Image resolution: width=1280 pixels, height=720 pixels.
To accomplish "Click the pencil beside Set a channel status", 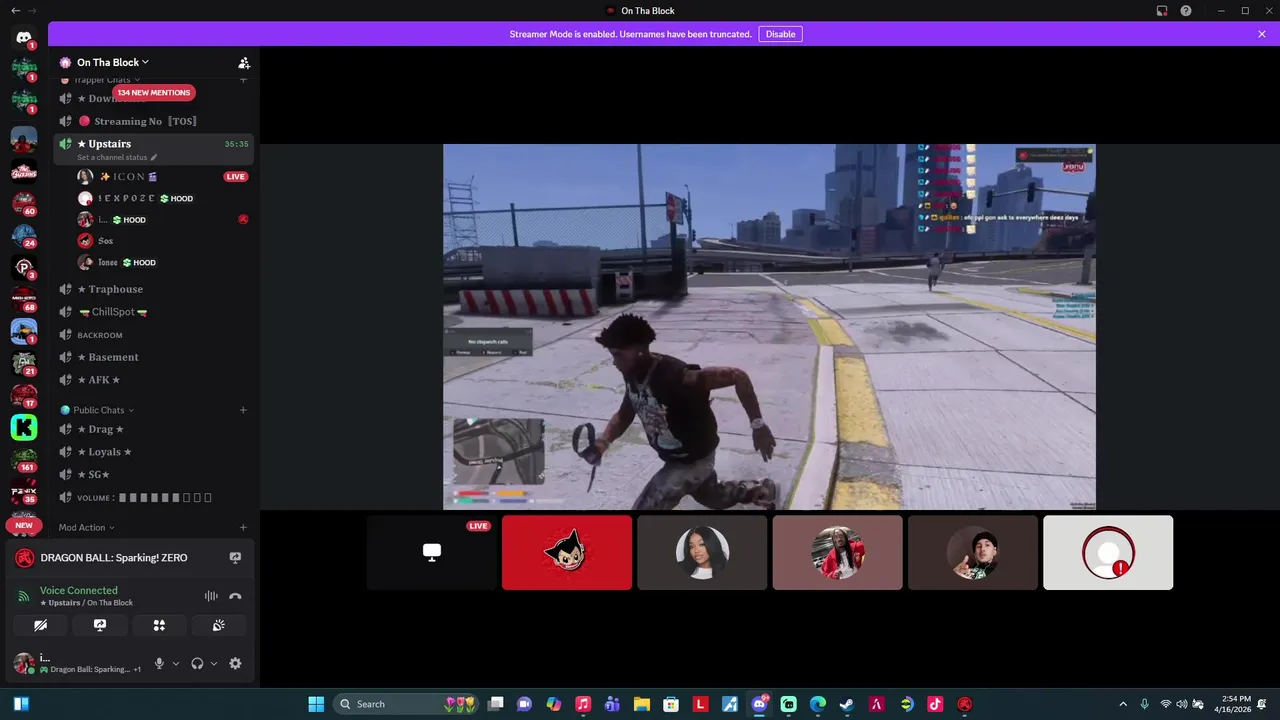I will [154, 158].
